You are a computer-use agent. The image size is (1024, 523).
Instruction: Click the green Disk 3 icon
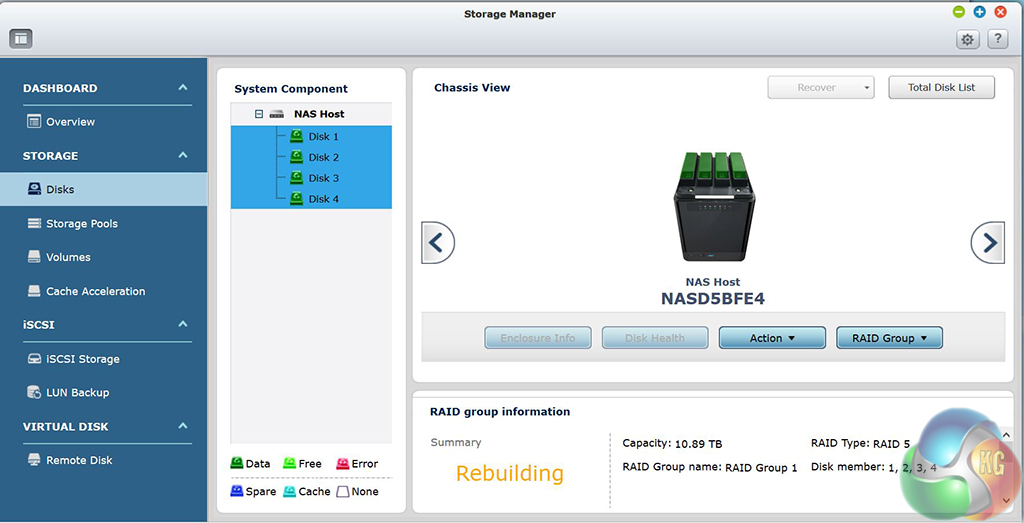click(296, 177)
